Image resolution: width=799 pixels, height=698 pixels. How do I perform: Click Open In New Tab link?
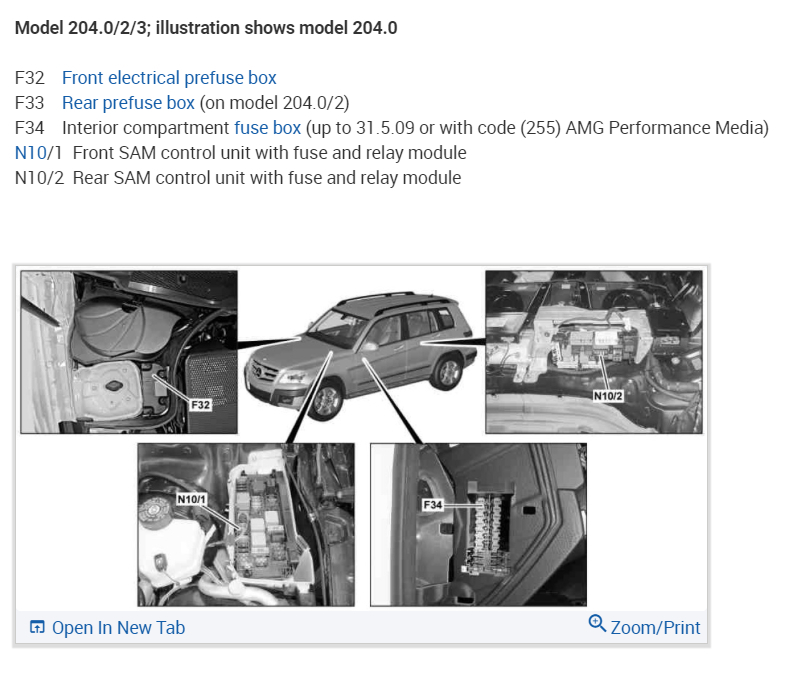coord(118,628)
